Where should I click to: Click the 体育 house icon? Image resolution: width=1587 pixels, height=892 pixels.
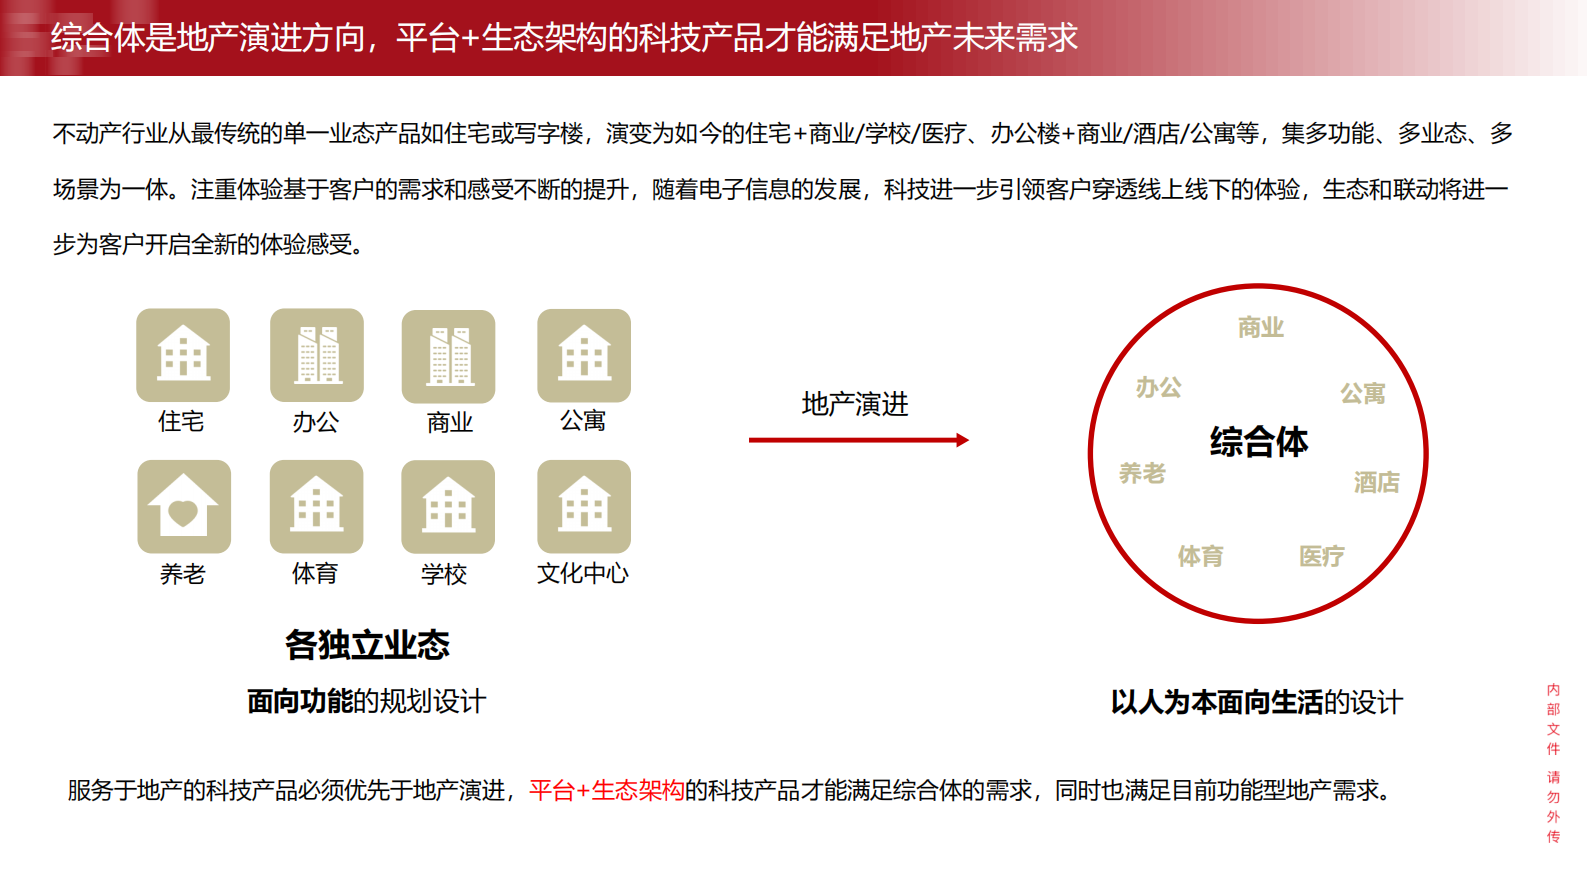pyautogui.click(x=316, y=506)
